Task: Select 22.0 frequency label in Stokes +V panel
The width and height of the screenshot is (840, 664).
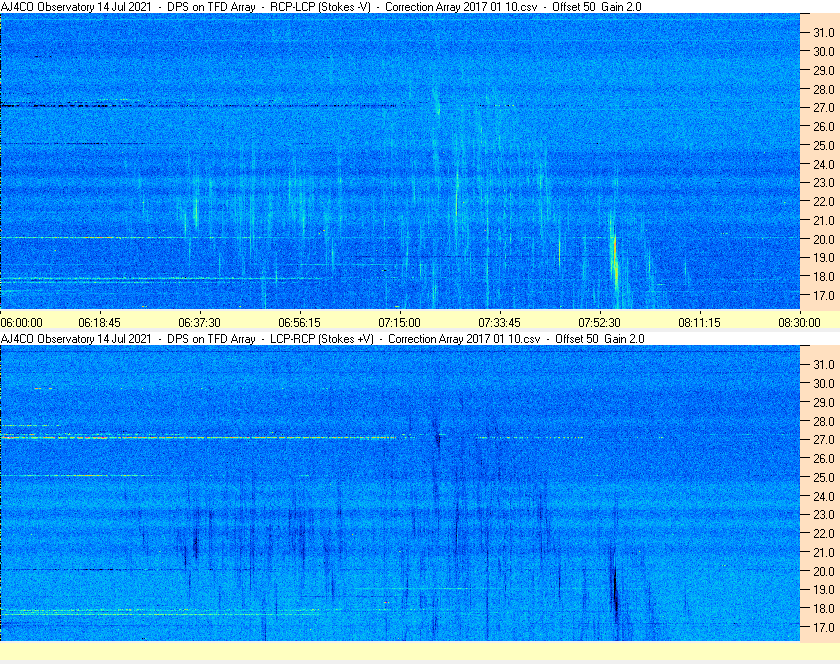Action: (824, 533)
